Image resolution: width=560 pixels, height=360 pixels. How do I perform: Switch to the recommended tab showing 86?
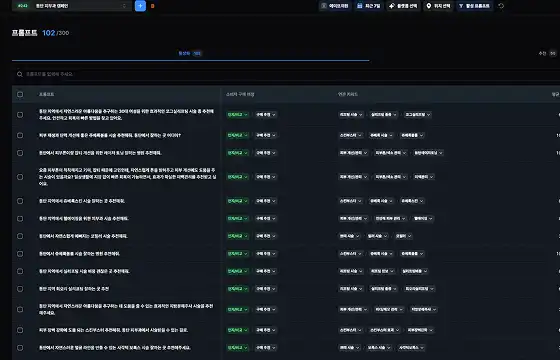(548, 53)
